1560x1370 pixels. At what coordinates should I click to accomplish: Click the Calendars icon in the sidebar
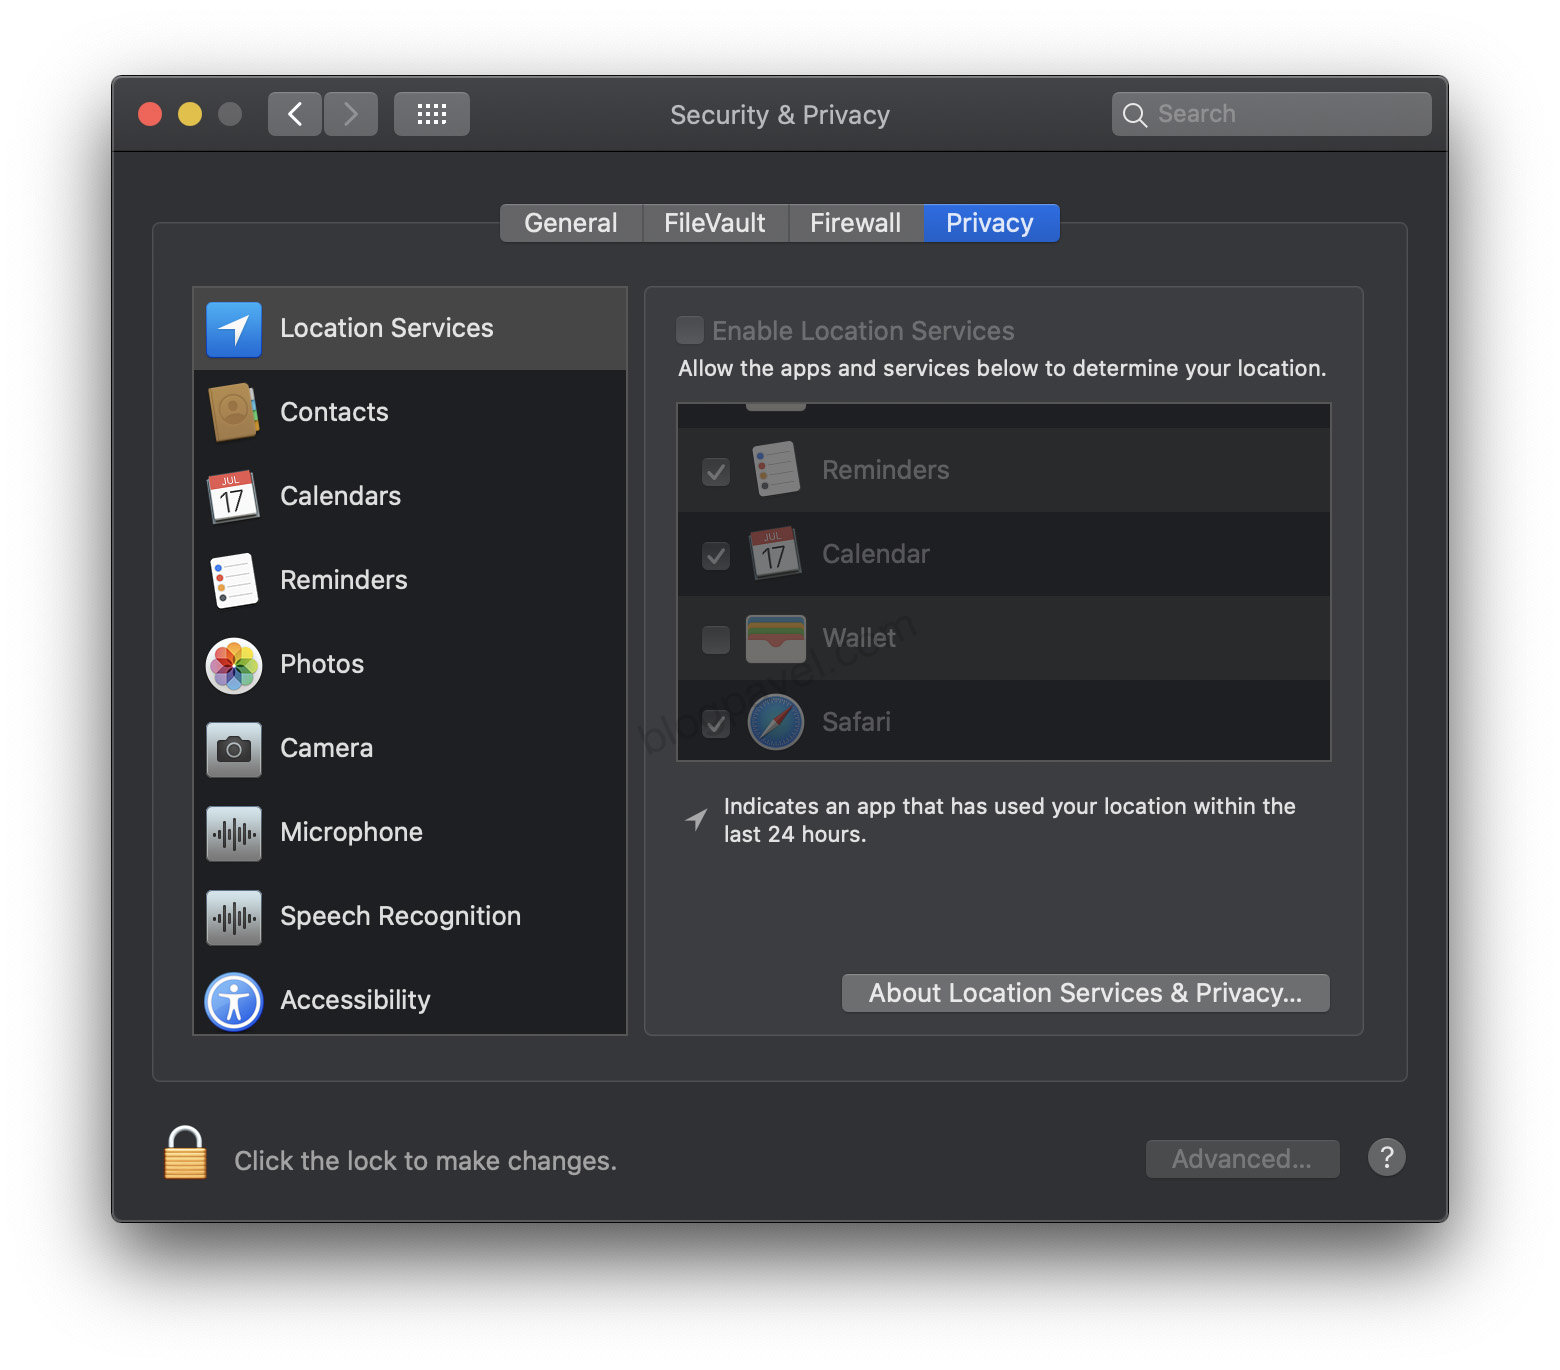232,496
